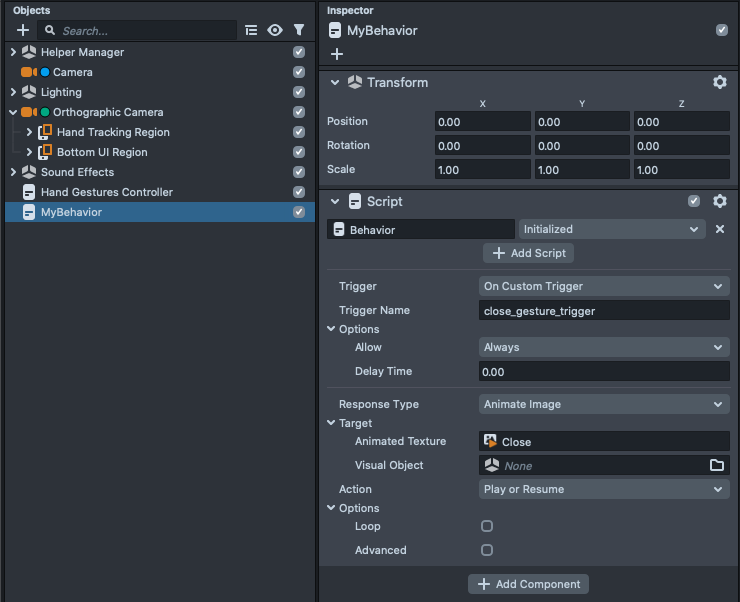Screen dimensions: 740x602
Task: Uncheck the Hand Gestures Controller object checkbox
Action: [299, 192]
